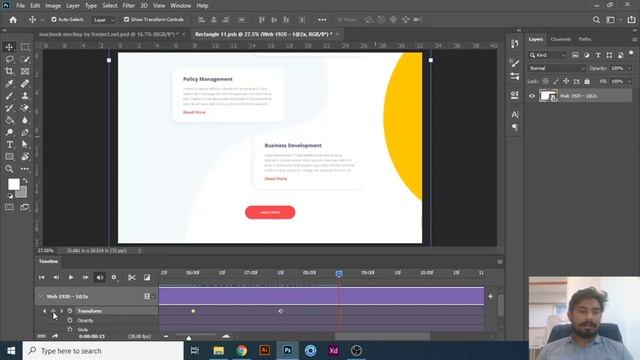
Task: Toggle Style keyframe stopwatch
Action: click(70, 329)
